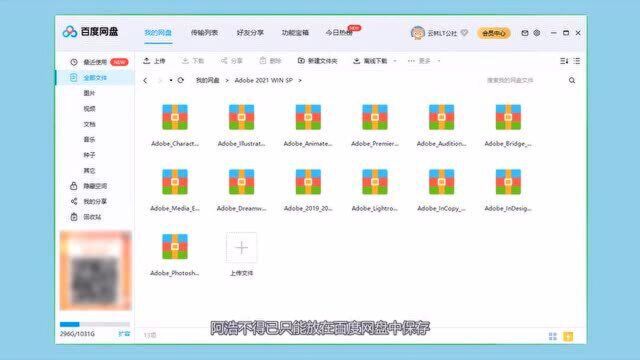Screen dimensions: 640x360
Task: Open the 功能宝箱 tab
Action: pyautogui.click(x=295, y=33)
